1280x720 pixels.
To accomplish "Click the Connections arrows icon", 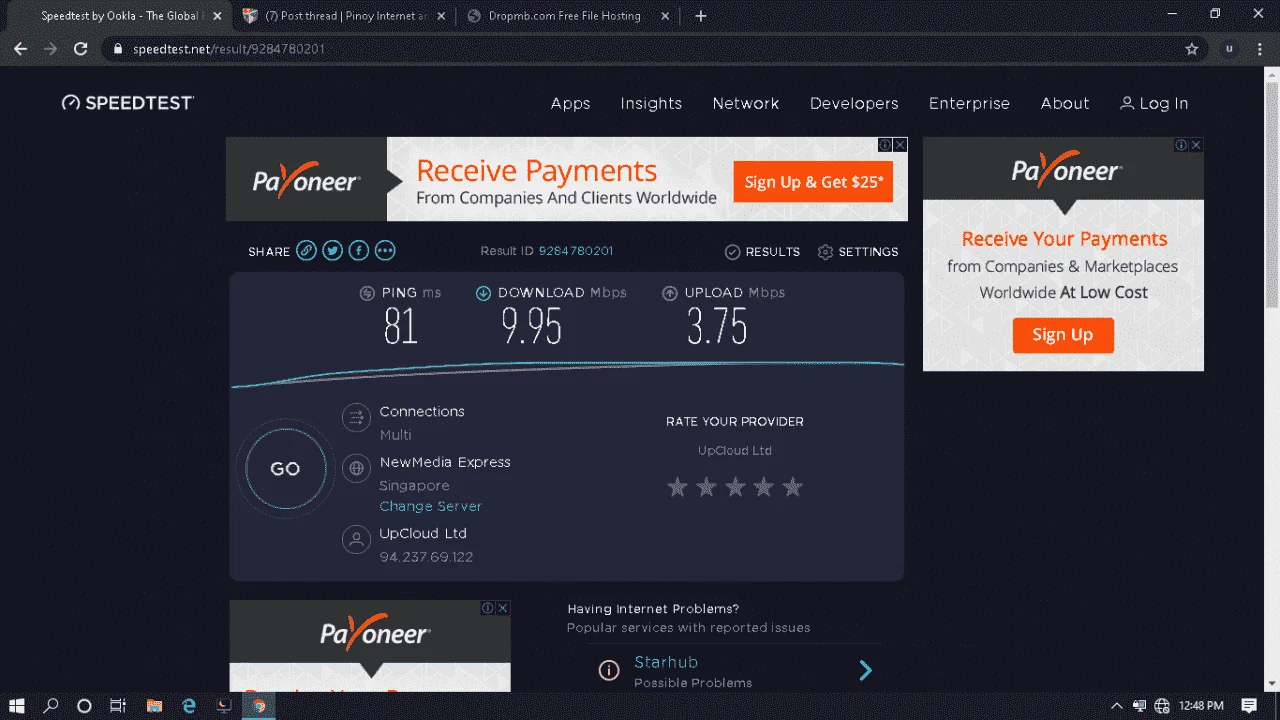I will (356, 418).
